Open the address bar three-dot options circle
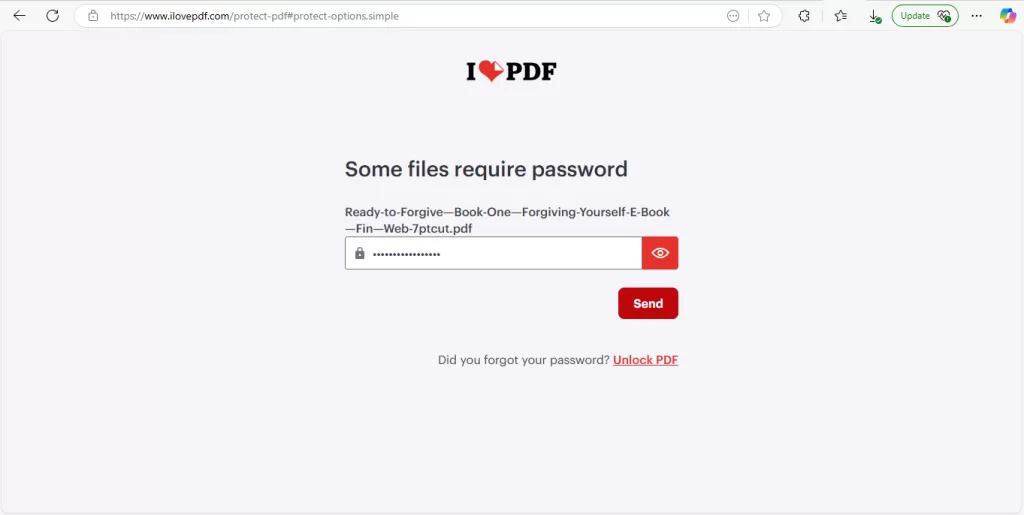 (733, 16)
